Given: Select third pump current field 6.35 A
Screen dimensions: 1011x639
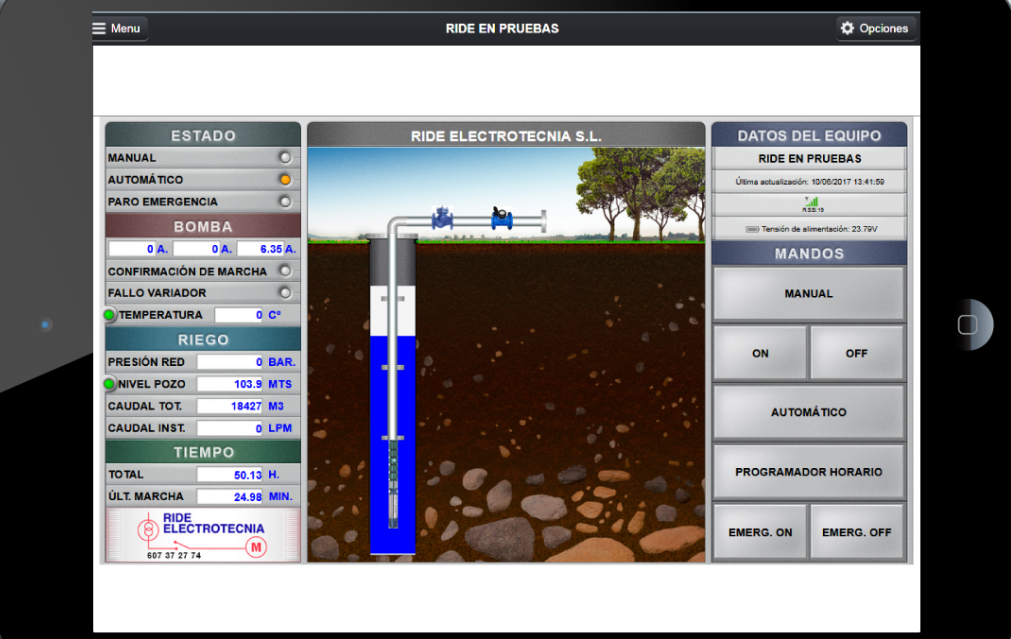Looking at the screenshot, I should (260, 249).
